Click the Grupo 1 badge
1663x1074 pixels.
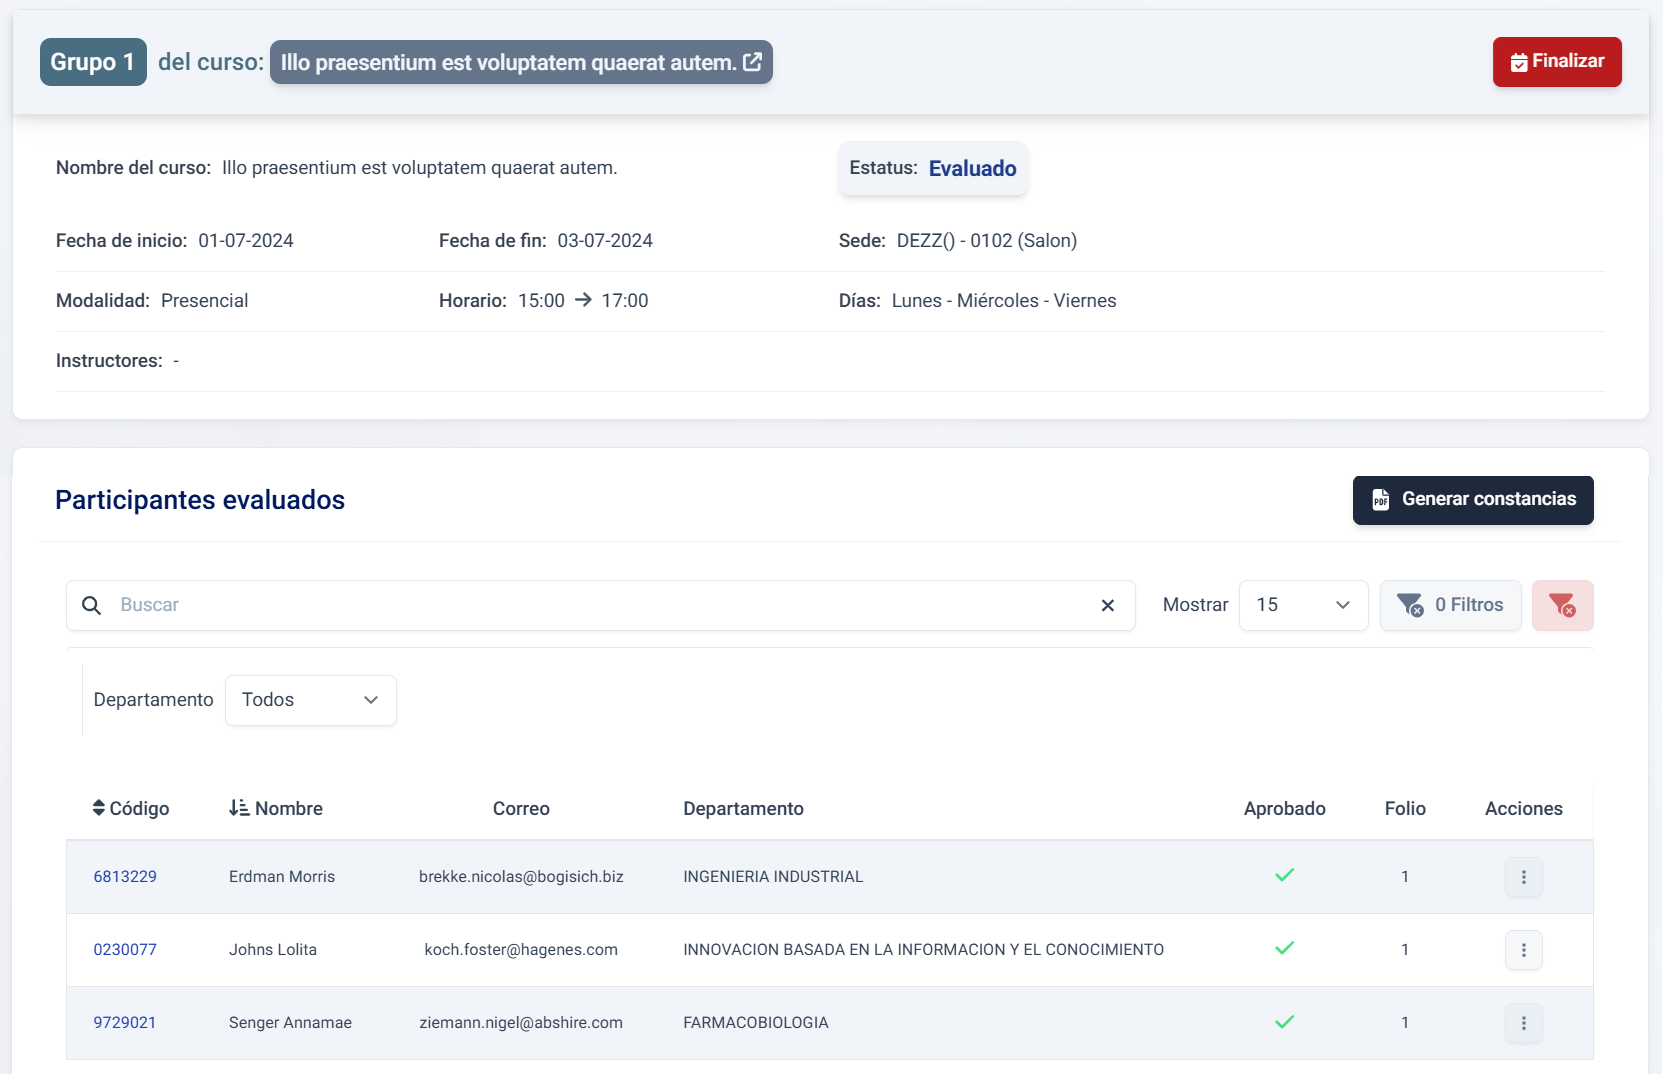pyautogui.click(x=93, y=62)
